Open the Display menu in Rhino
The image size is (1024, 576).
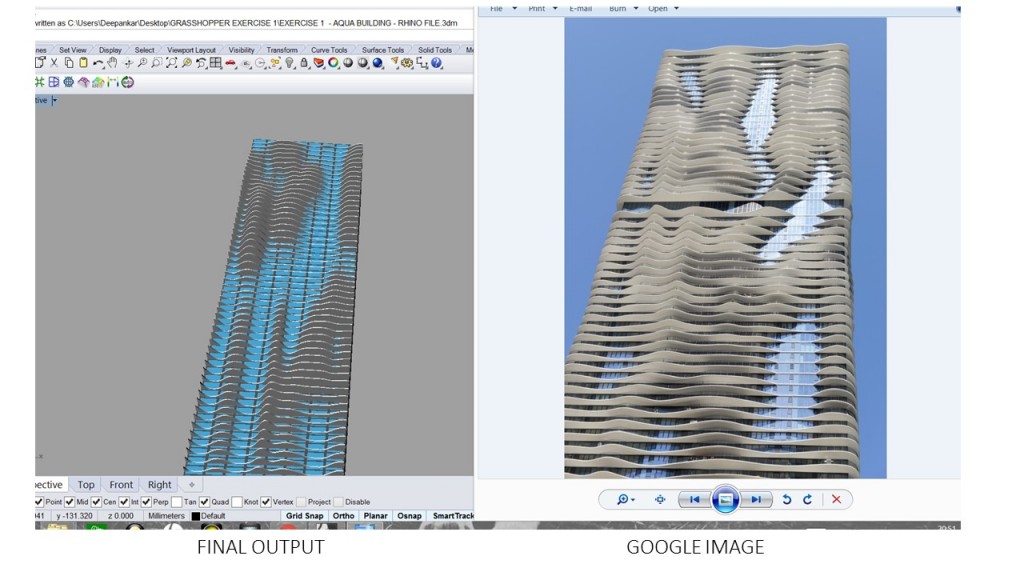point(110,49)
